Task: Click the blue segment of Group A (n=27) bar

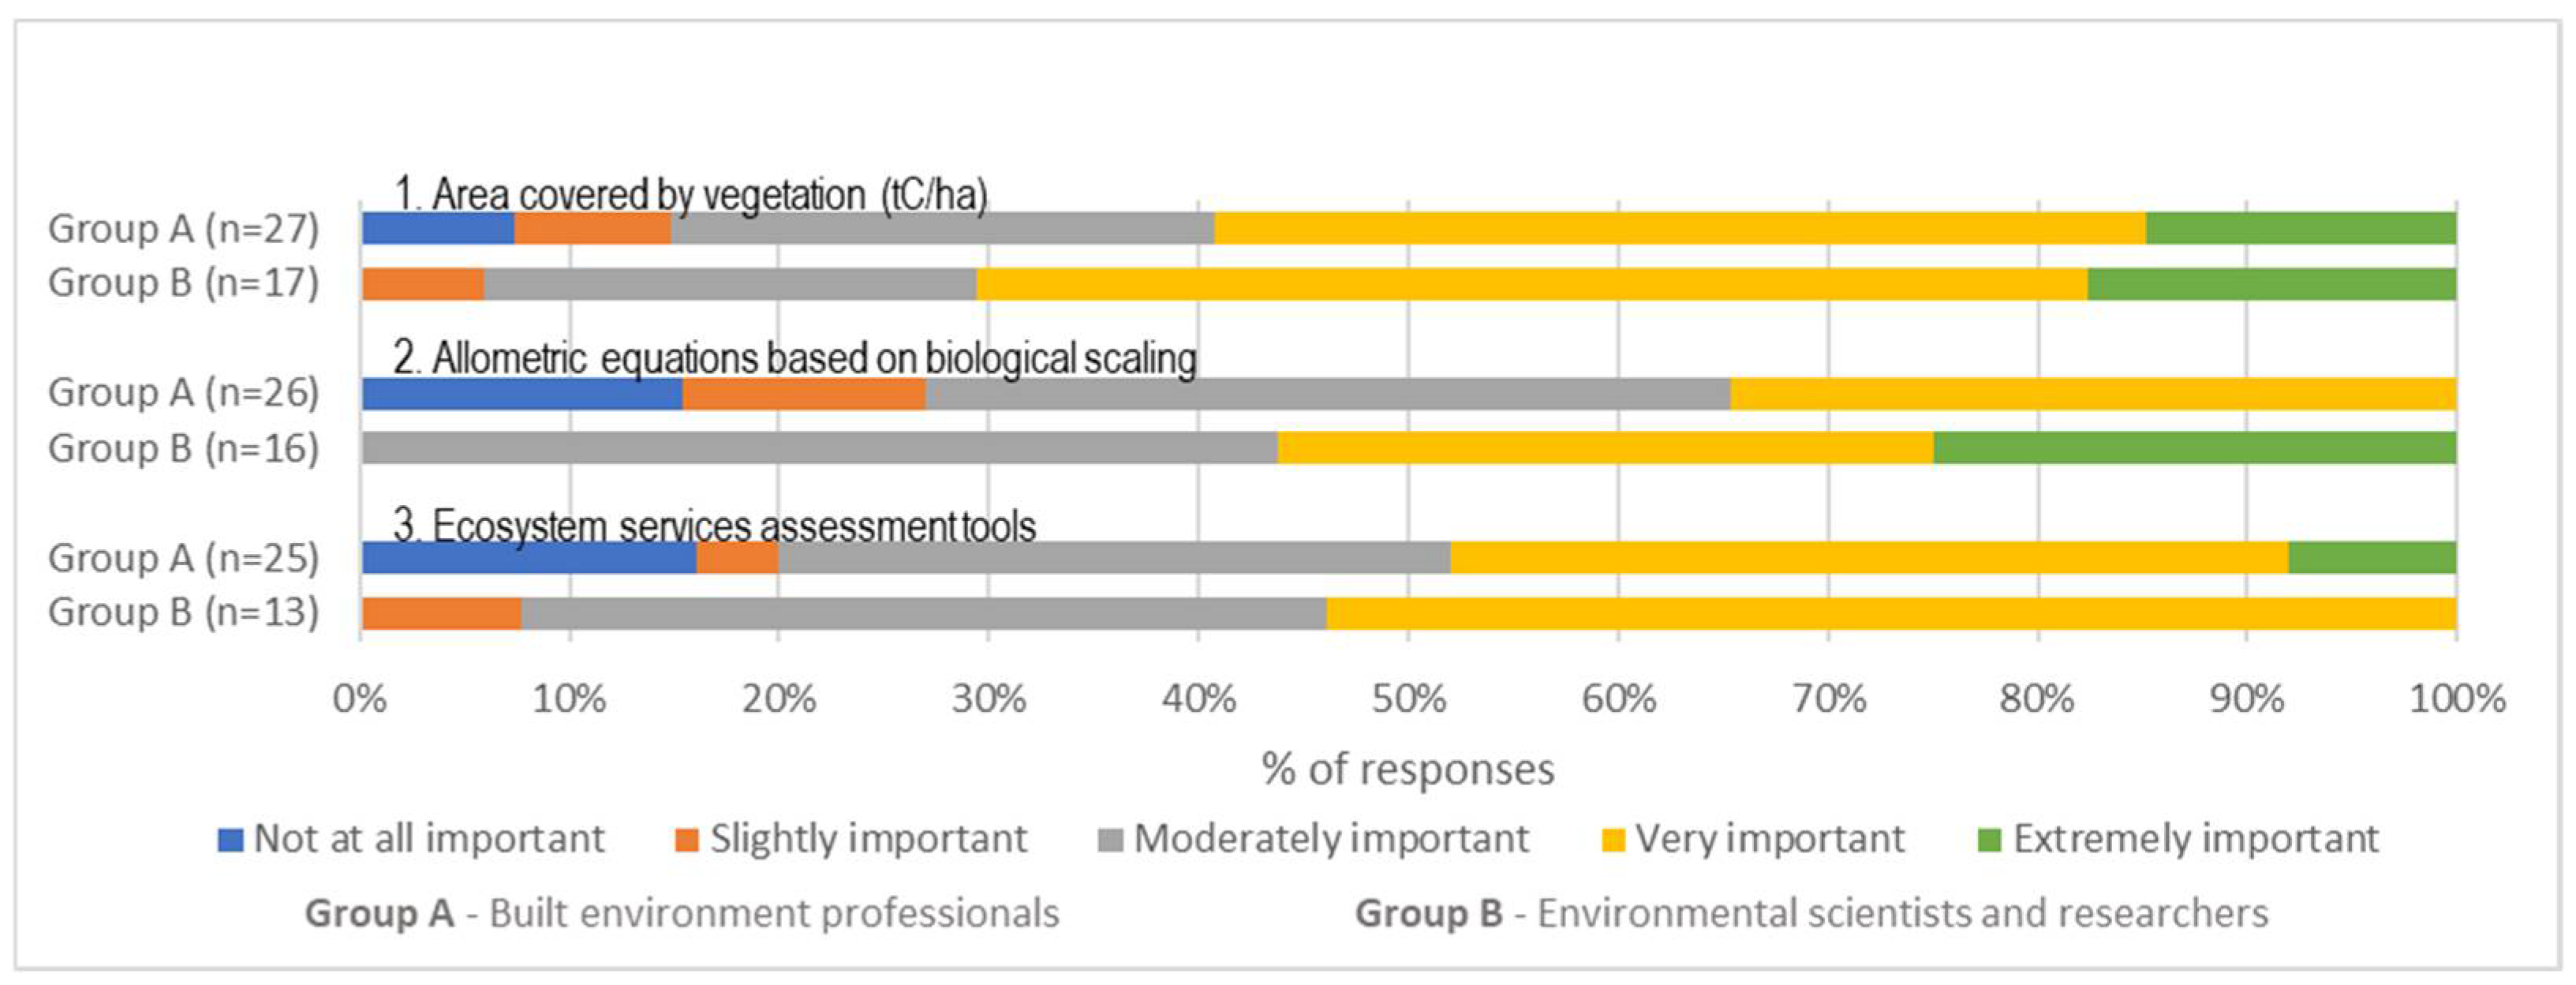Action: point(438,229)
